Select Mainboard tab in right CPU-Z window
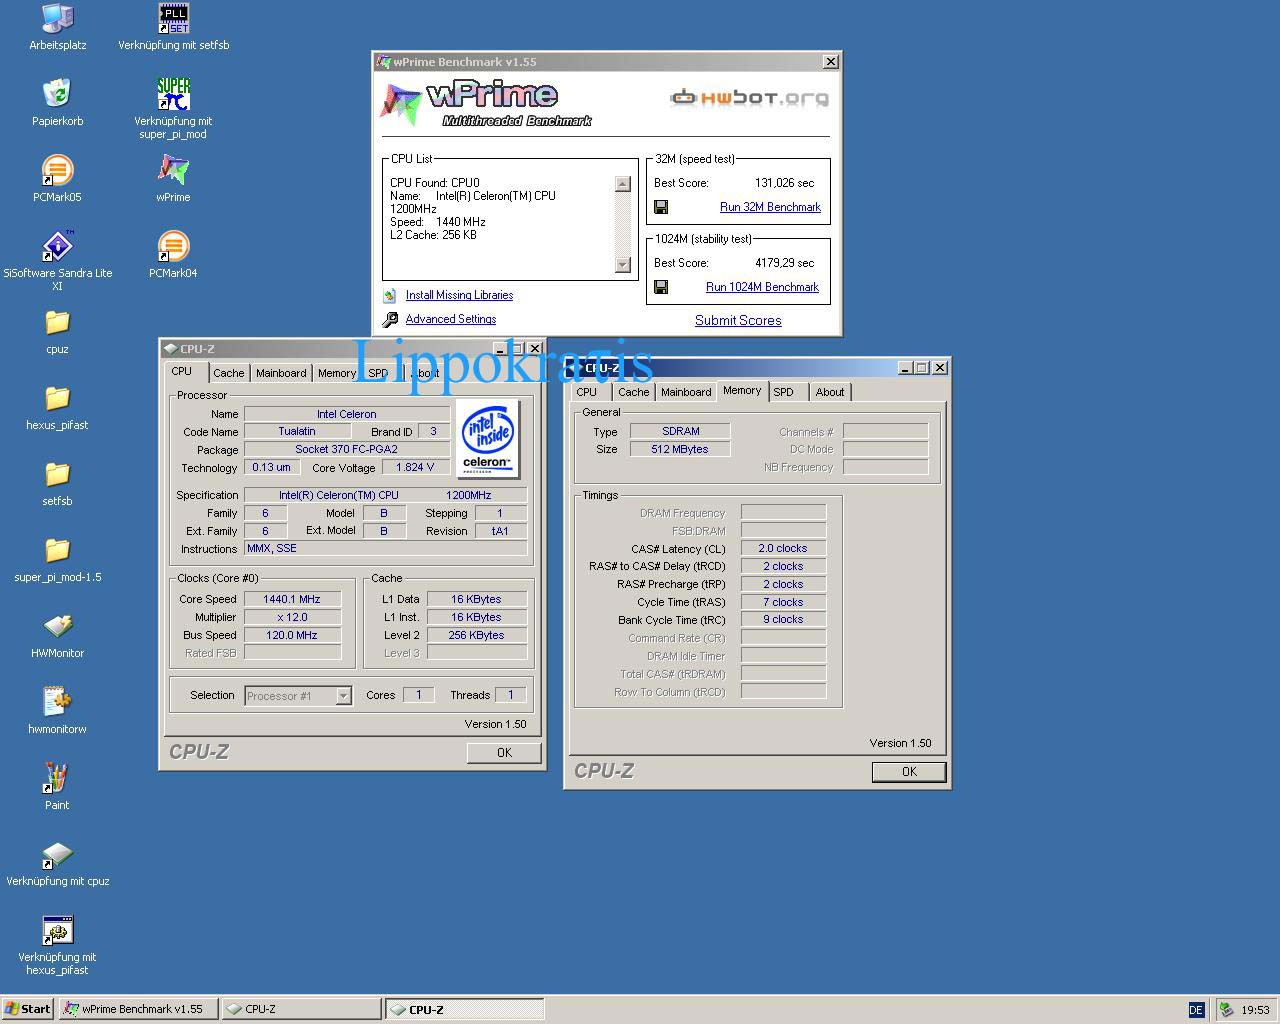This screenshot has width=1280, height=1024. click(686, 392)
